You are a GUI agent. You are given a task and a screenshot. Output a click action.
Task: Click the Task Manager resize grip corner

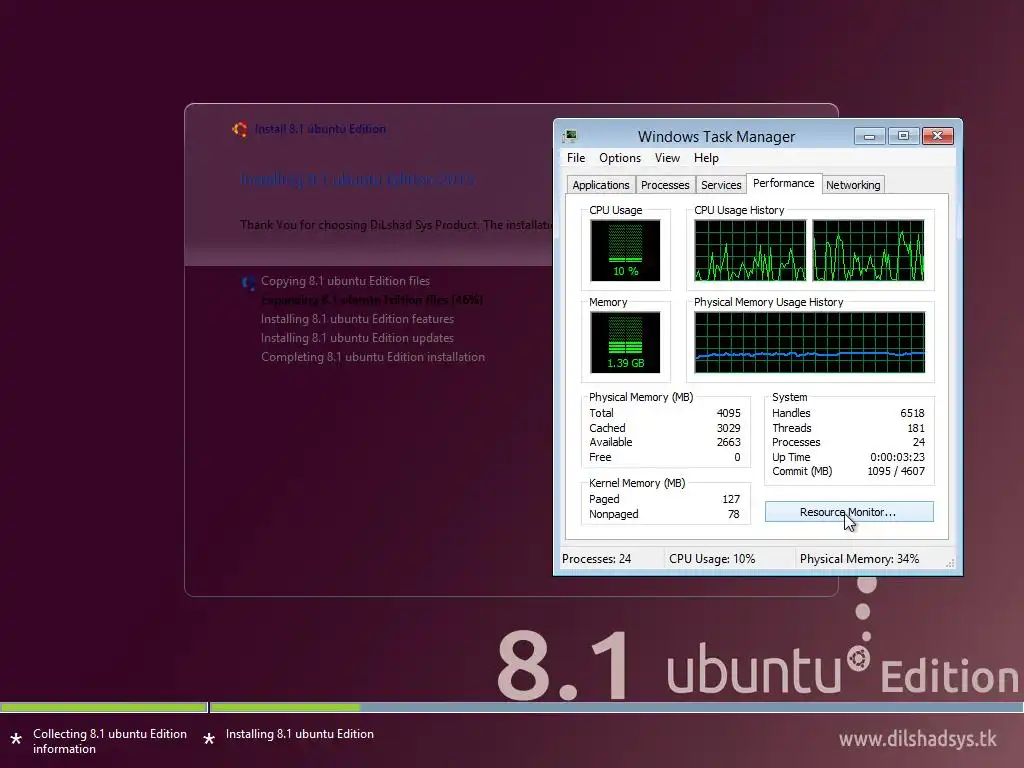tap(950, 563)
